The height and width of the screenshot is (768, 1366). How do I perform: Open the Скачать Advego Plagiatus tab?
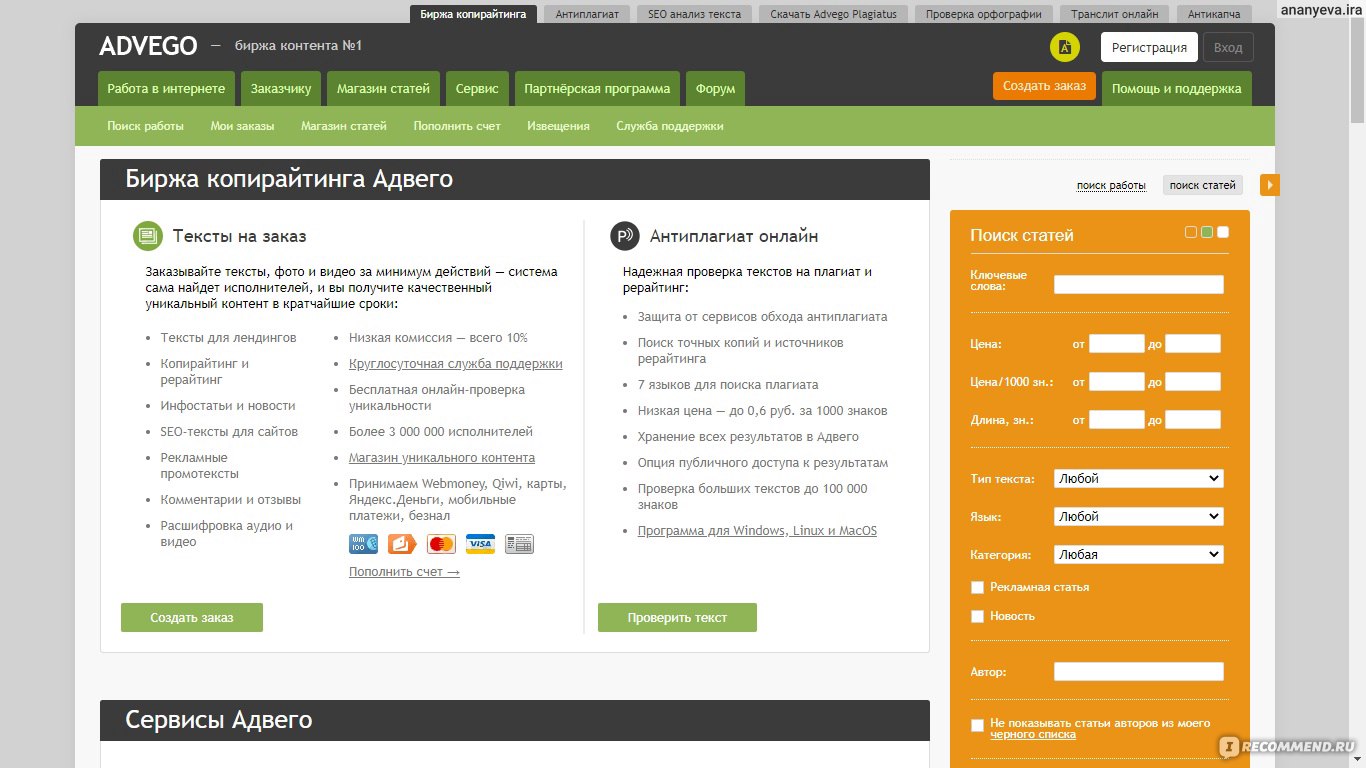[834, 14]
